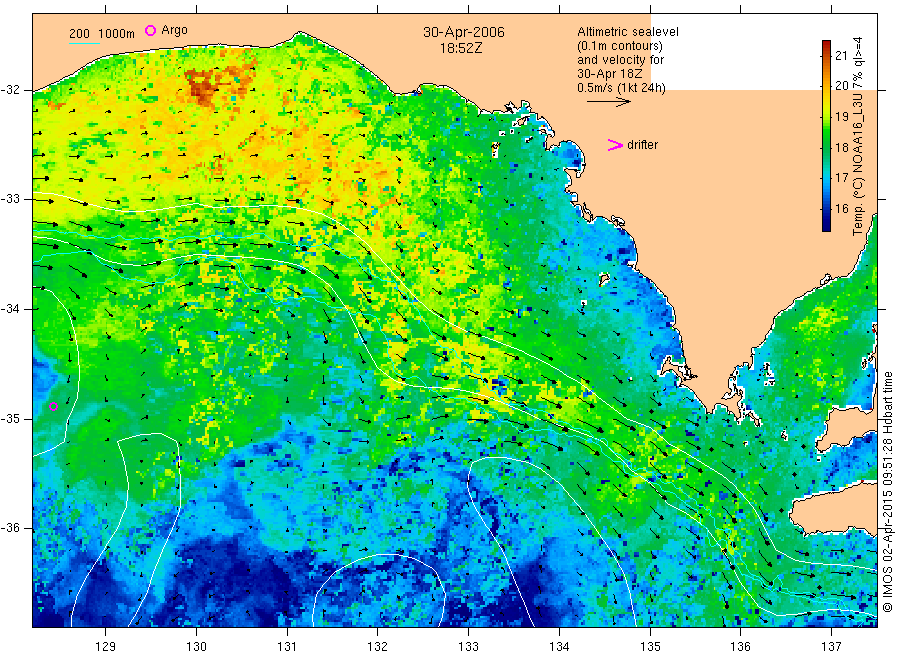Screen dimensions: 900x660
Task: Click the longitude label 131
Action: coord(287,647)
